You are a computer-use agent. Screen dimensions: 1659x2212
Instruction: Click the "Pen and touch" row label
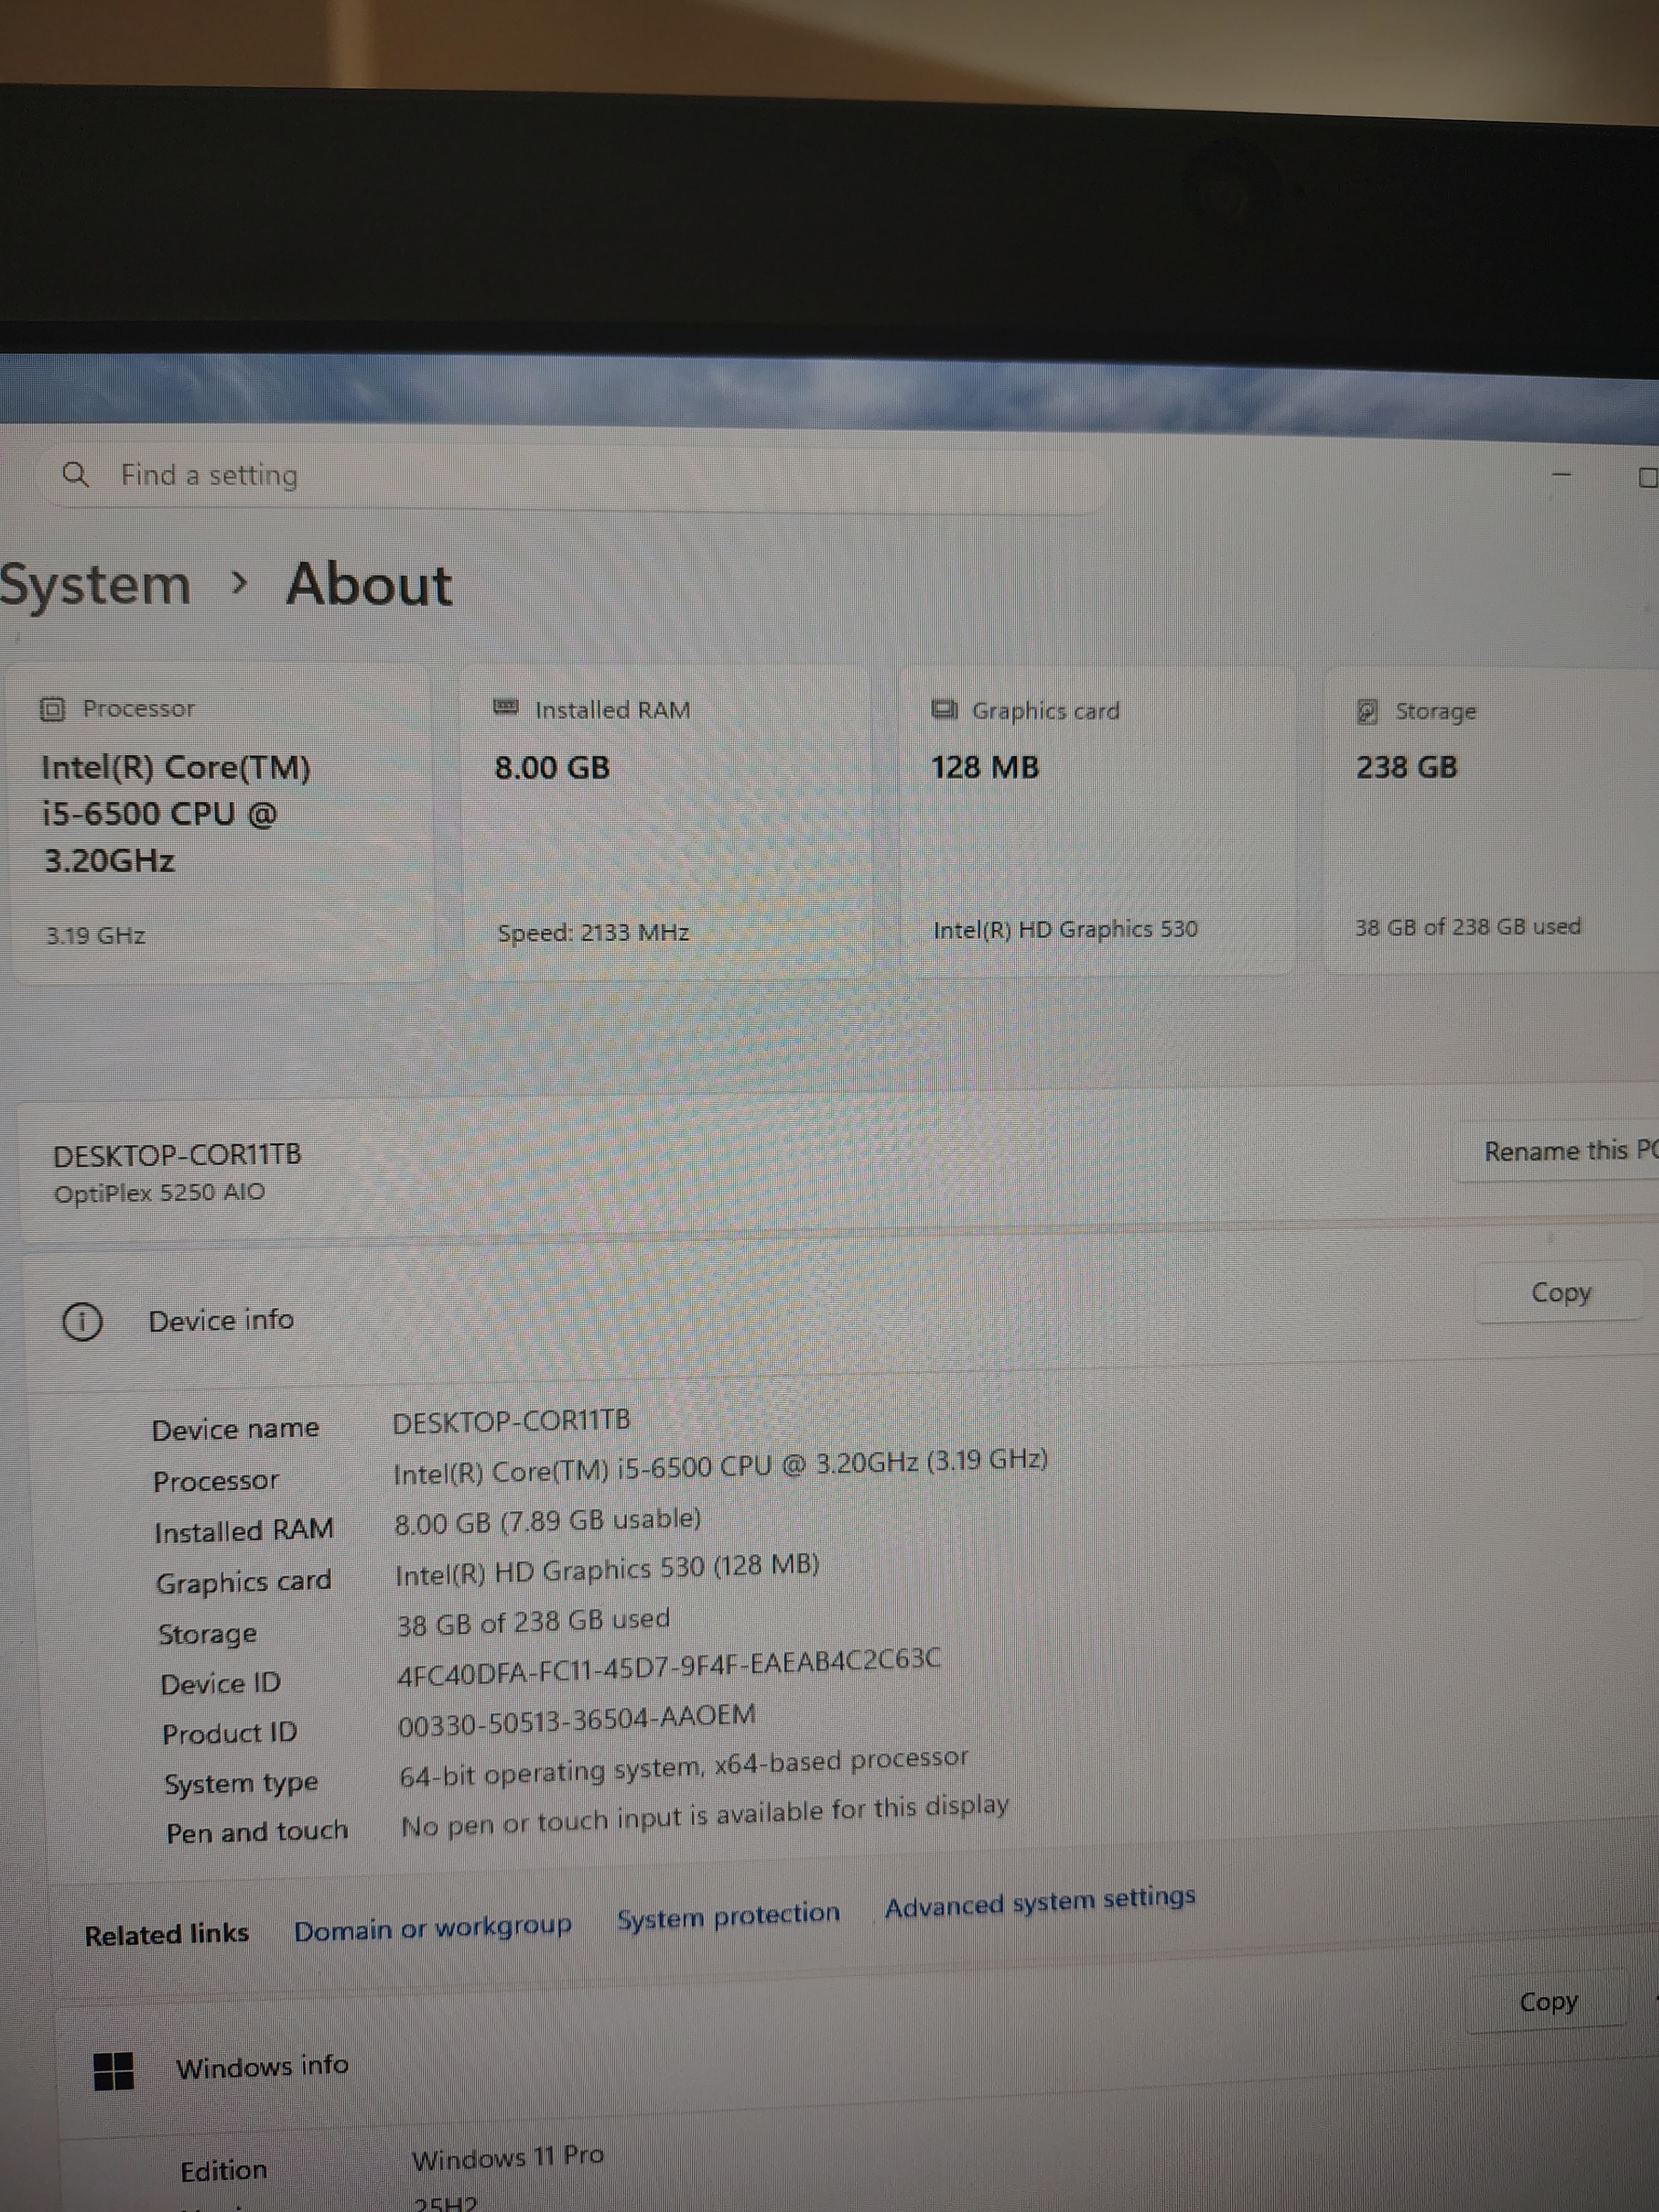pyautogui.click(x=257, y=1832)
